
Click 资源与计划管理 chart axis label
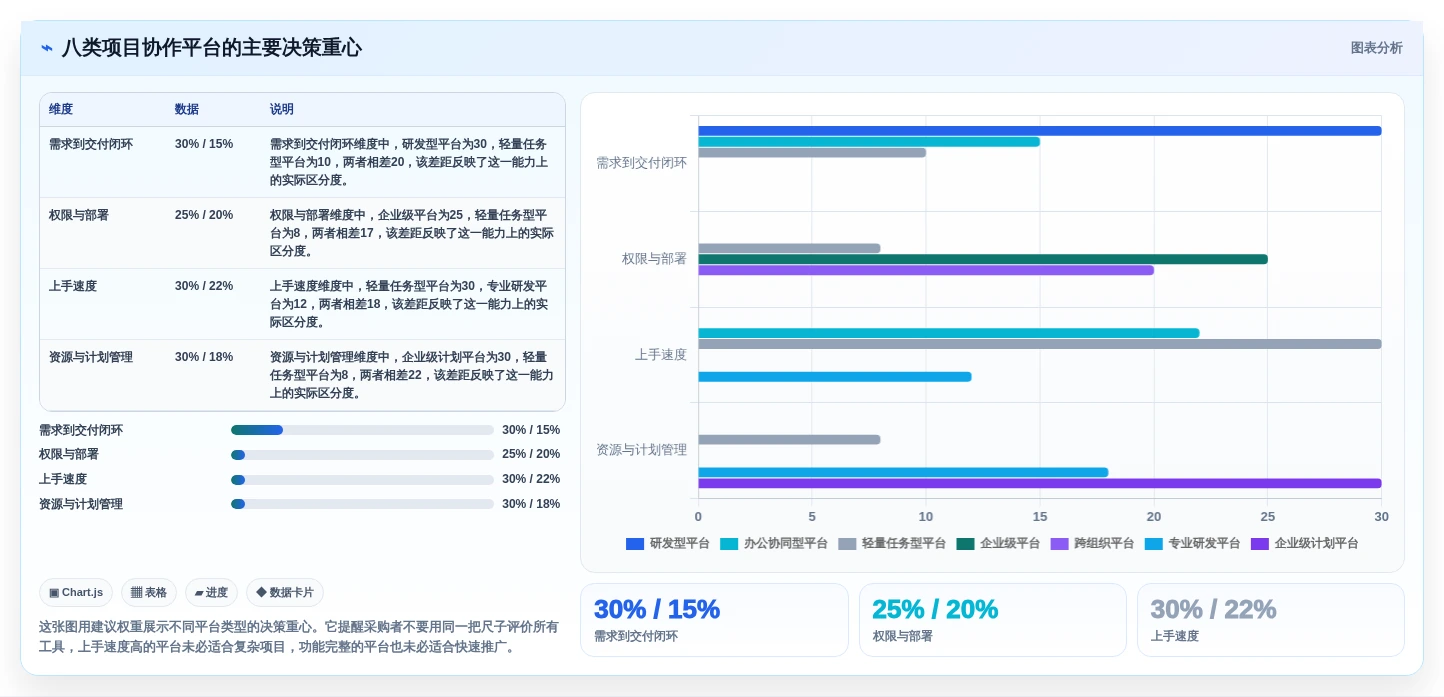click(x=641, y=450)
